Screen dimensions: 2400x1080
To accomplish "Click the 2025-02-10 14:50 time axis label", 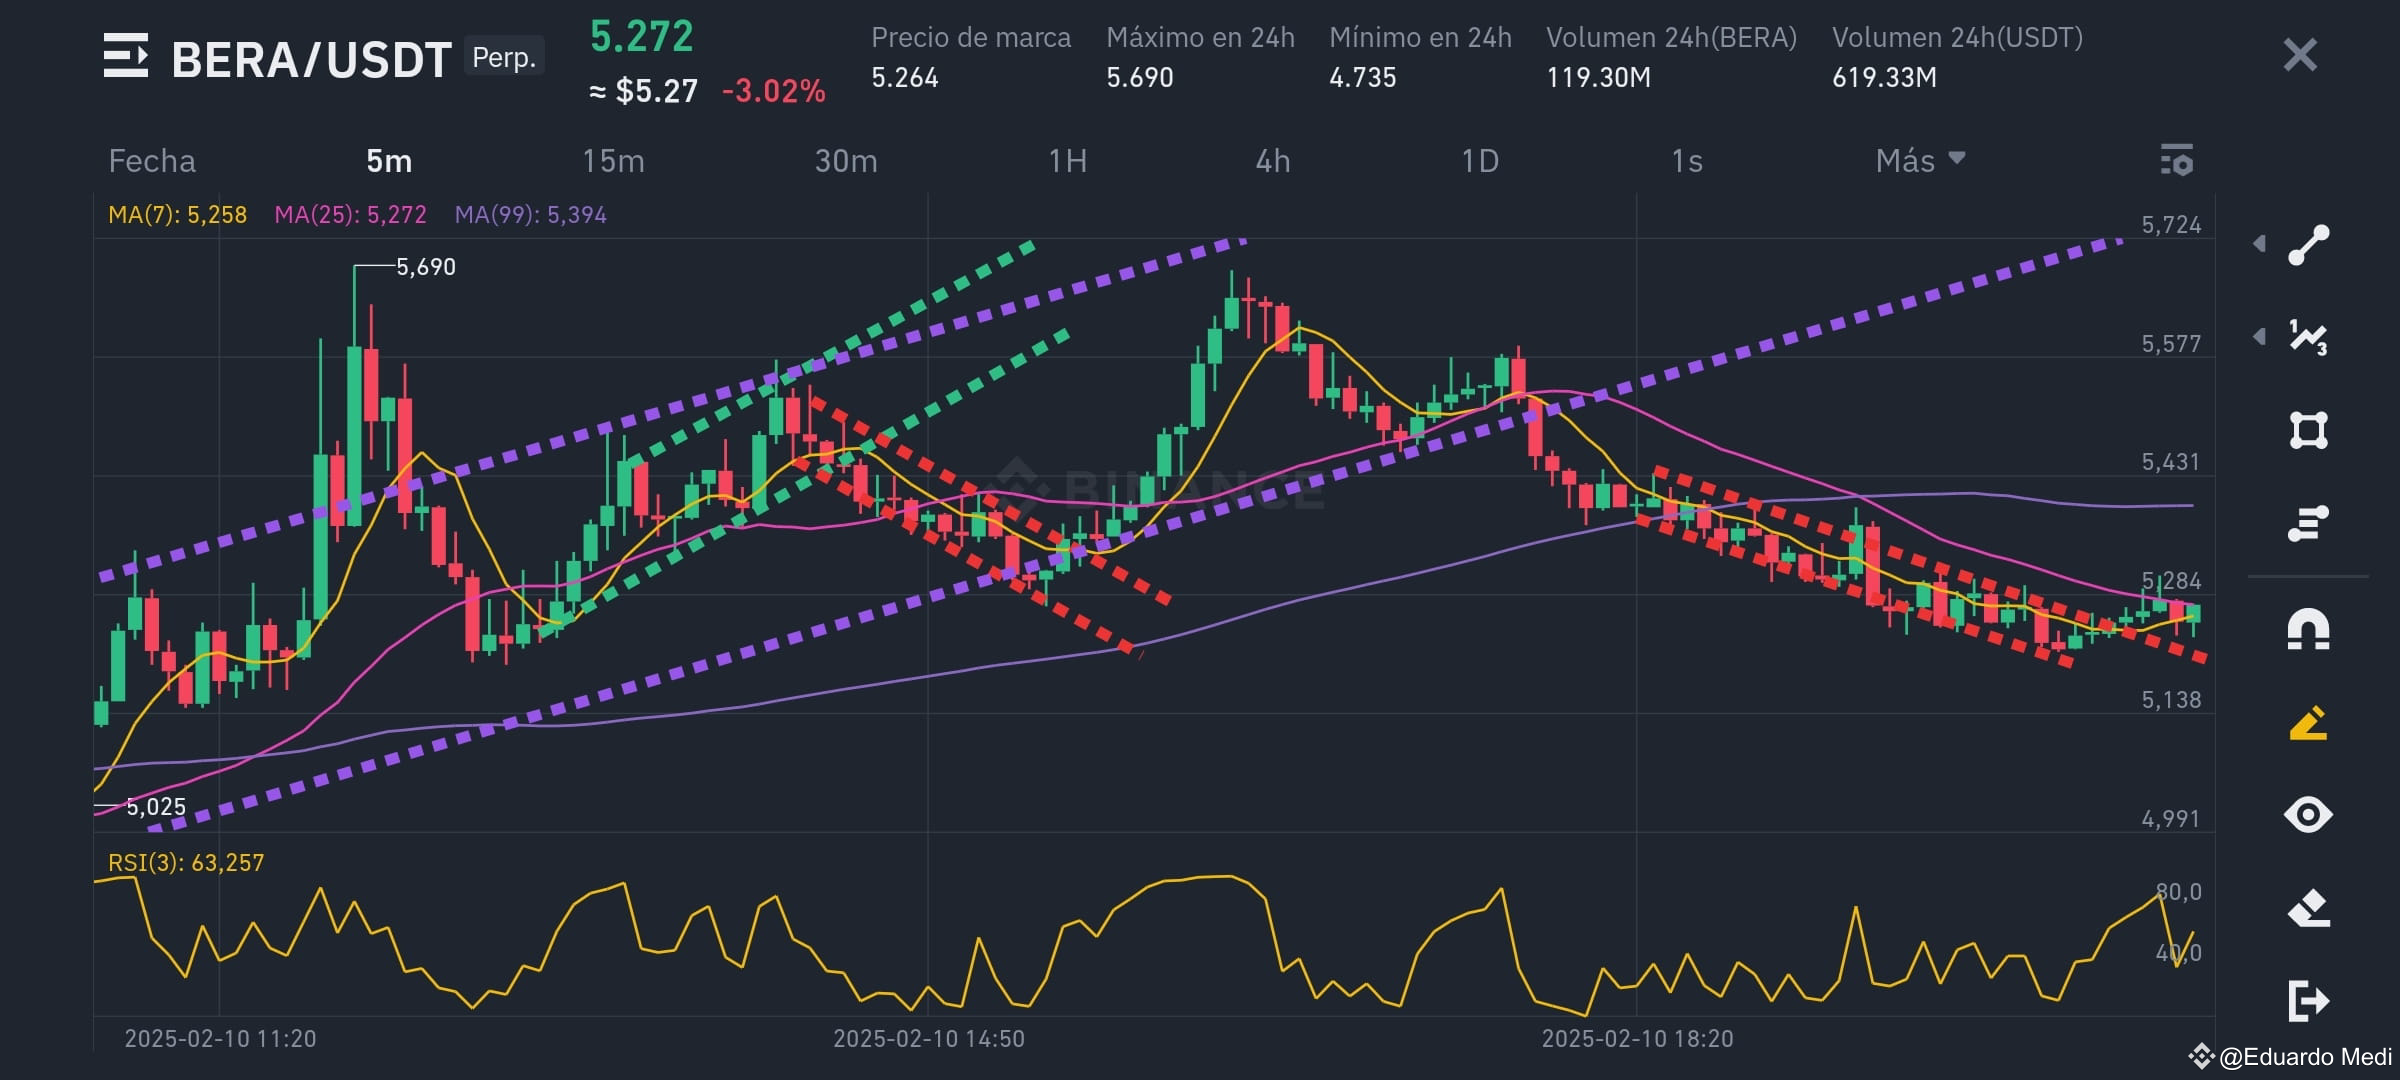I will click(929, 1039).
